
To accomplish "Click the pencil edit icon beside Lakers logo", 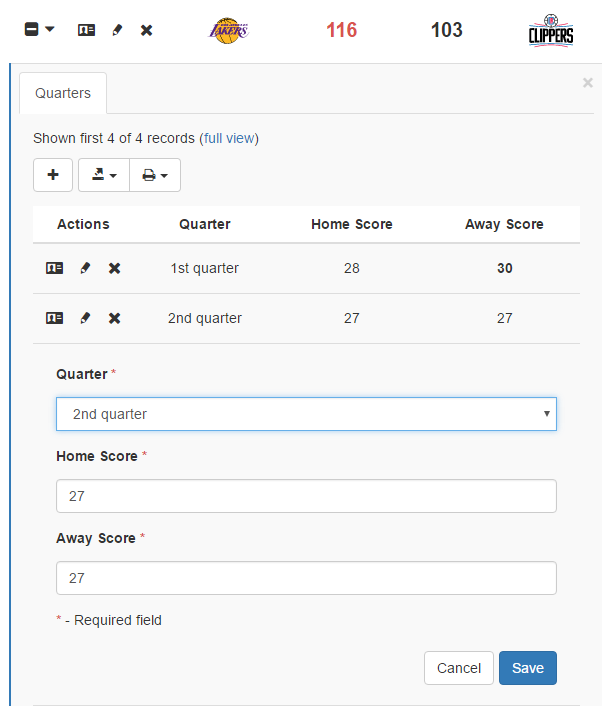I will [x=117, y=30].
